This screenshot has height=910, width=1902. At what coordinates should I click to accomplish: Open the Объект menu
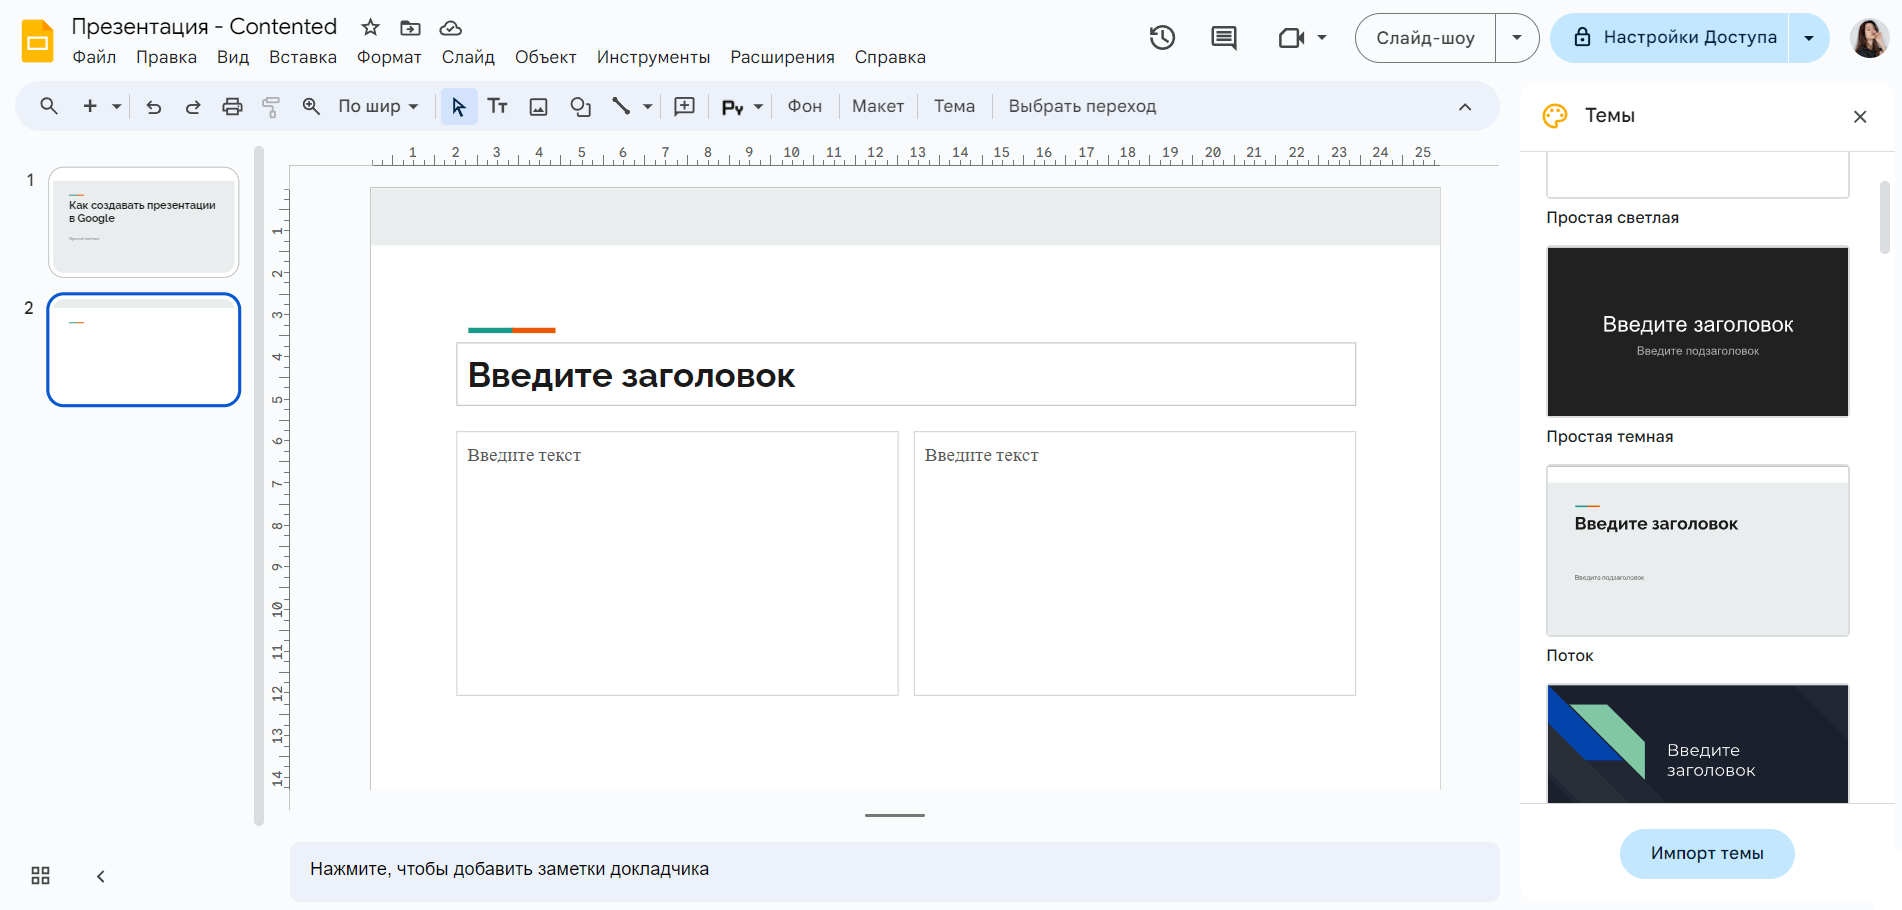[546, 57]
